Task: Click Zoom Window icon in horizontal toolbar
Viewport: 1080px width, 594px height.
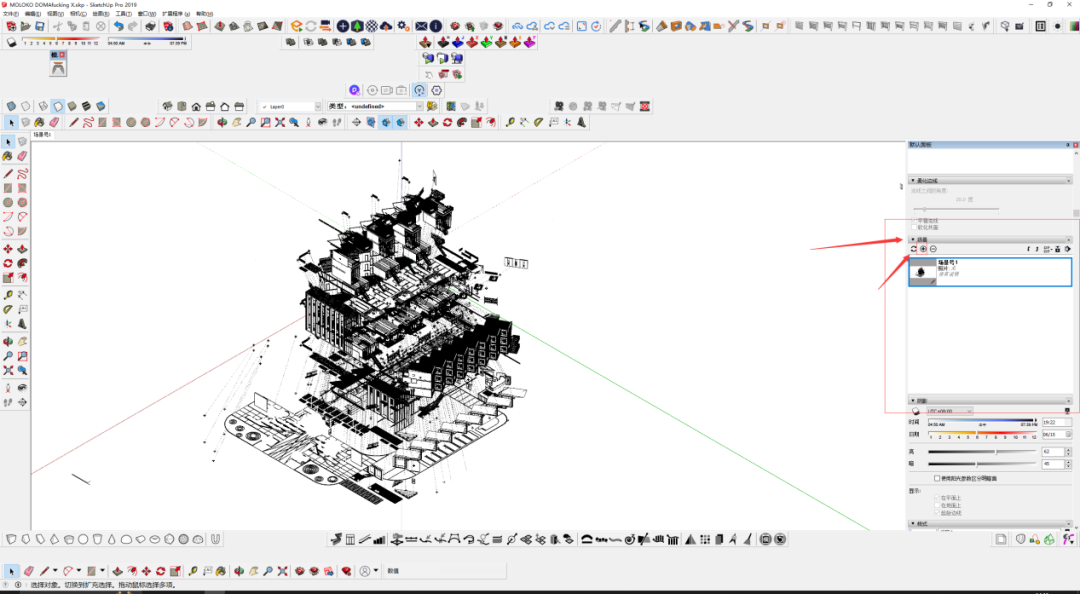Action: pos(265,123)
